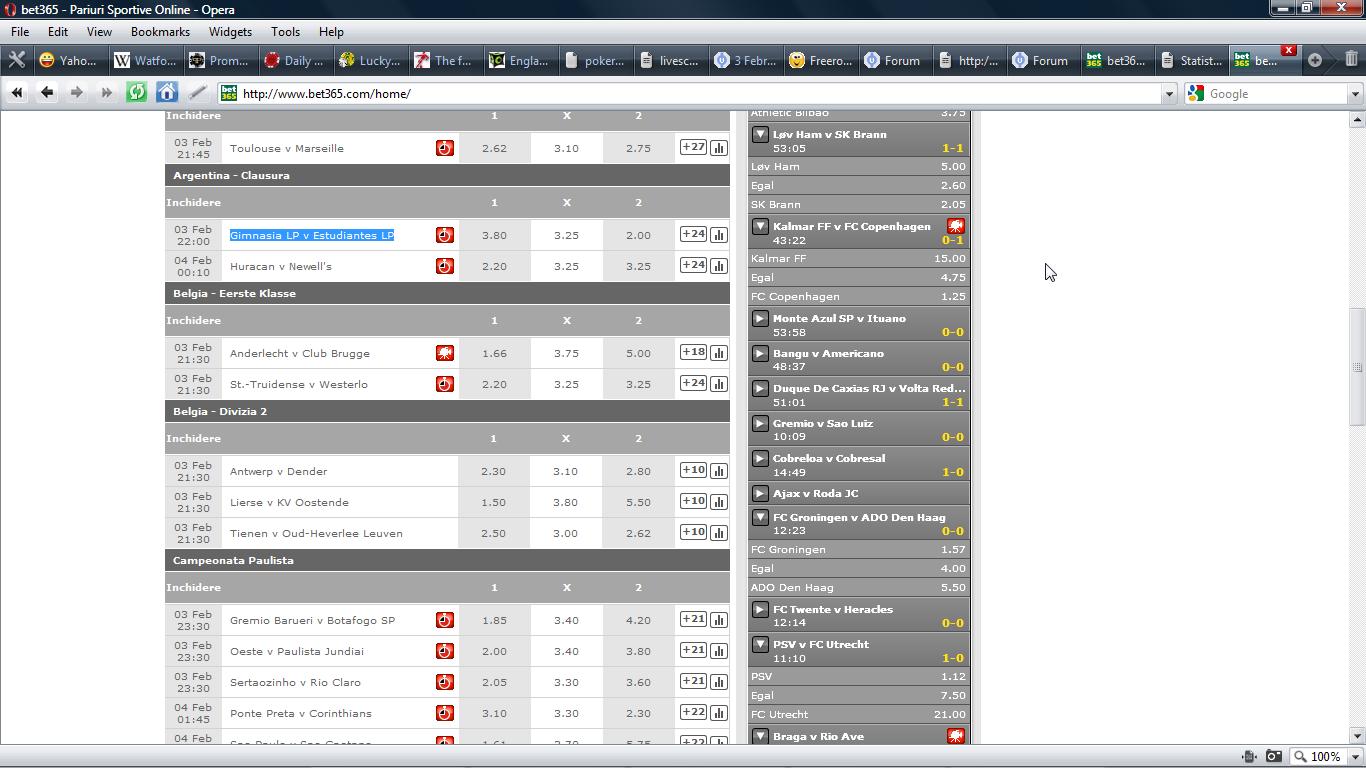Screen dimensions: 1366x768
Task: Open the address bar history dropdown
Action: [x=1168, y=94]
